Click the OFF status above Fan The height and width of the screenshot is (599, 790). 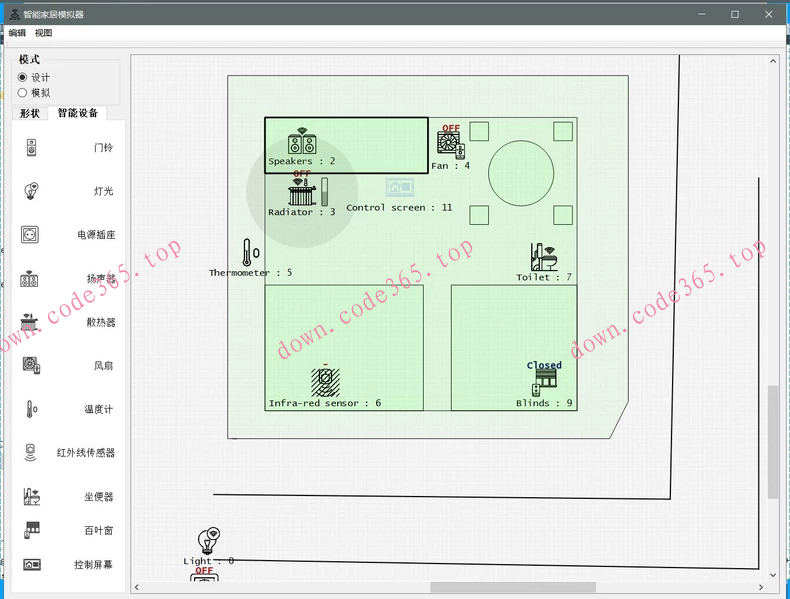451,128
